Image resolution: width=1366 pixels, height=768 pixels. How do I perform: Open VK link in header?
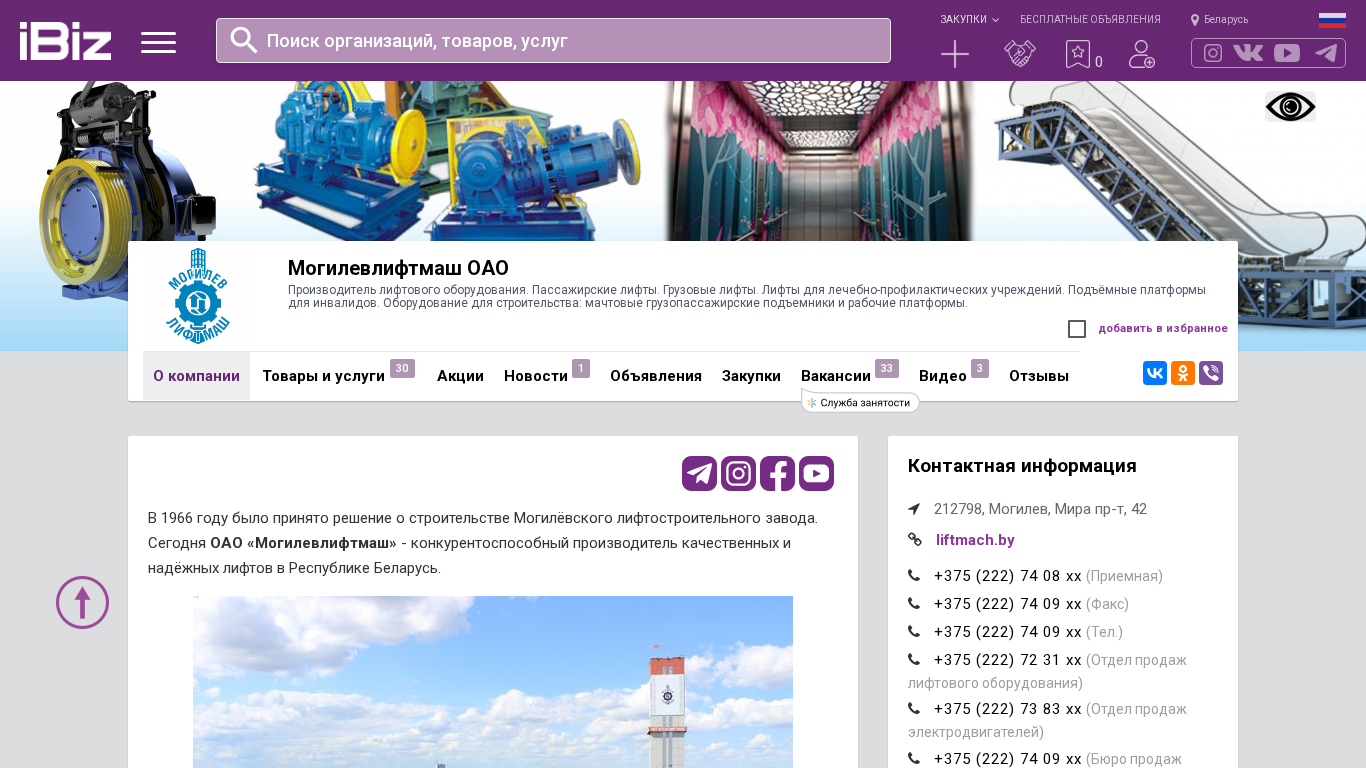pos(1248,53)
